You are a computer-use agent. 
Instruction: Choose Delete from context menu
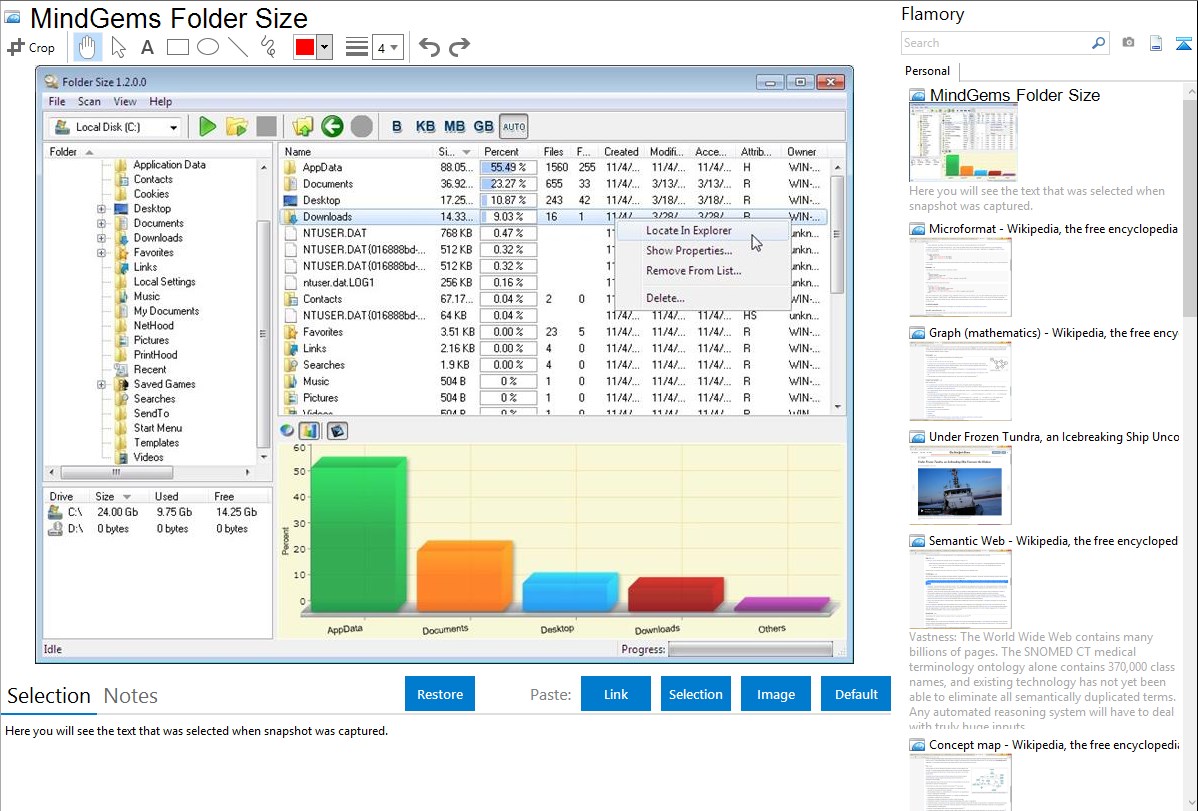702,298
